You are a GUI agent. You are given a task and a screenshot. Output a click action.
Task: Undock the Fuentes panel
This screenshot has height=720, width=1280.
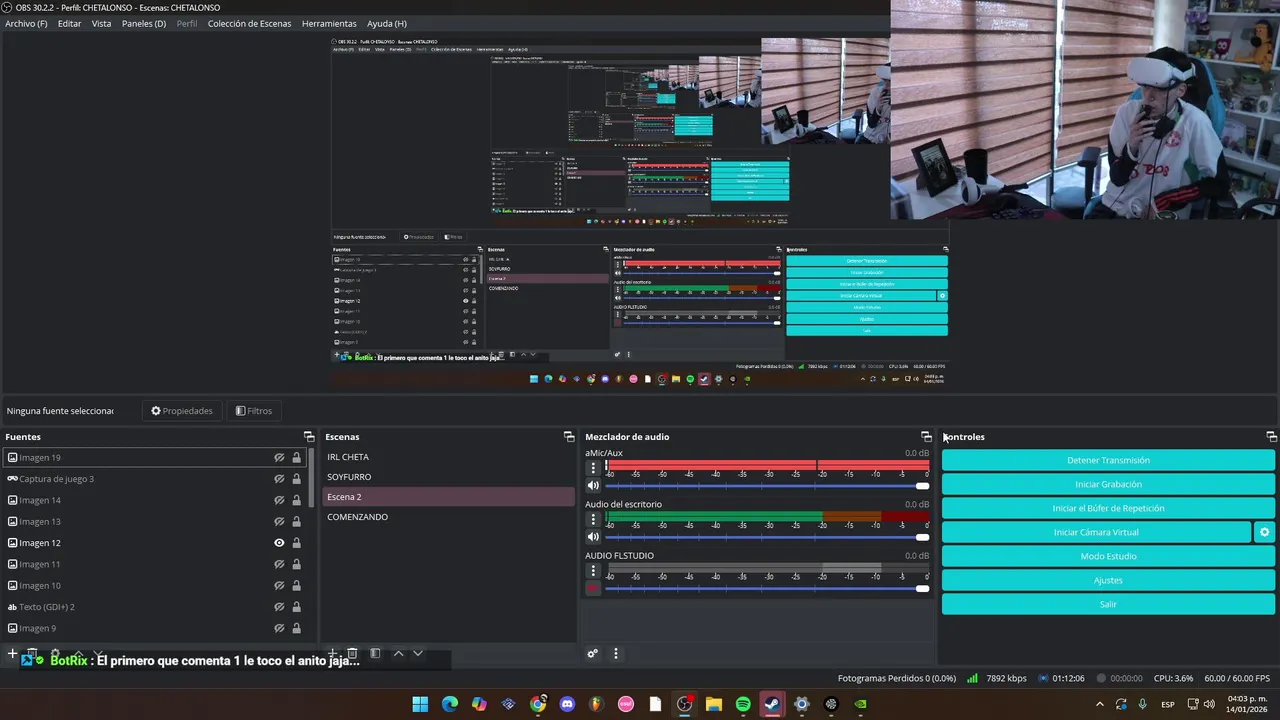[x=309, y=437]
